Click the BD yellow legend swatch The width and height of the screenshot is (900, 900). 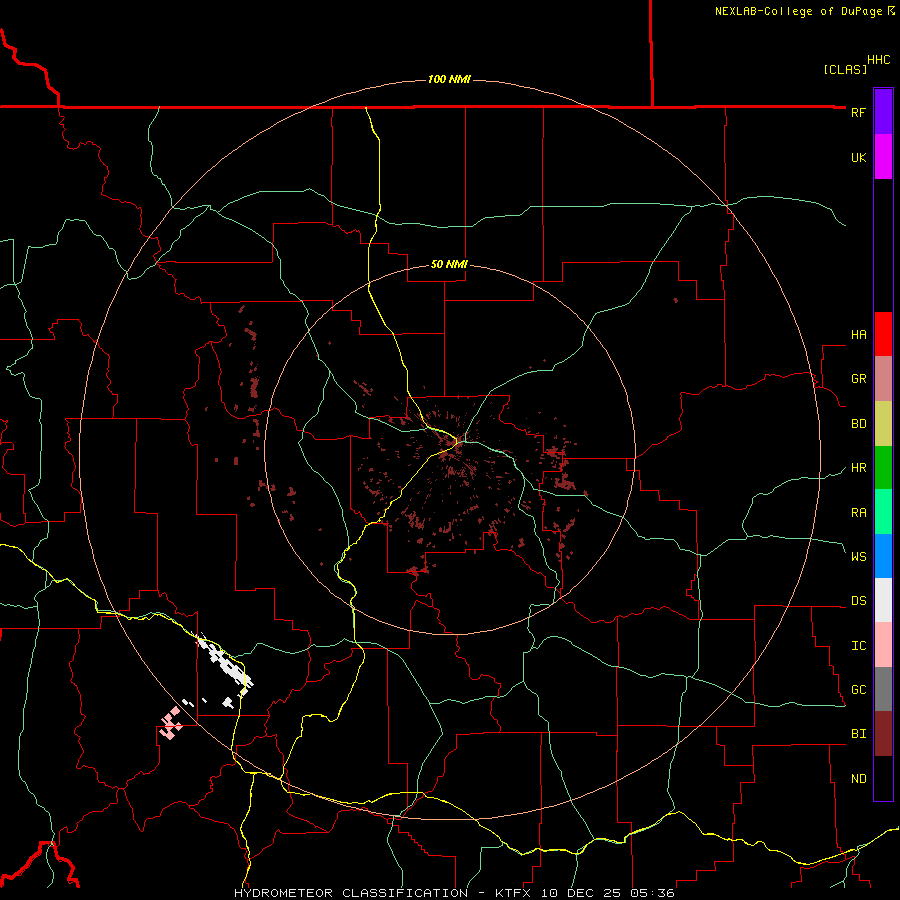(x=883, y=423)
